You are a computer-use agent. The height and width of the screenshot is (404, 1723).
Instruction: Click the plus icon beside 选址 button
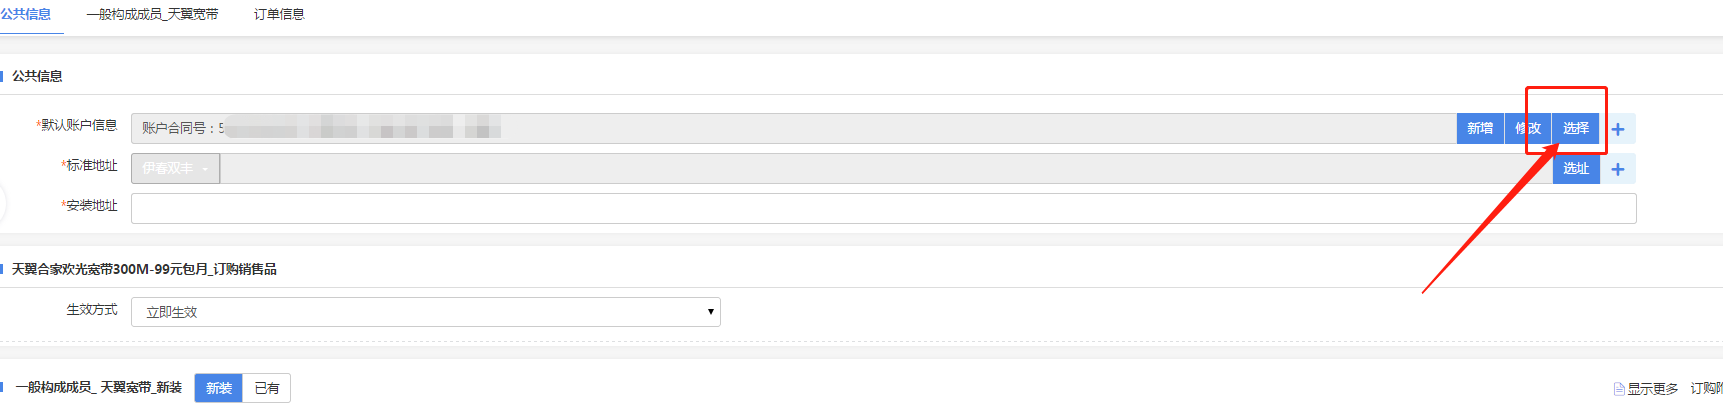tap(1618, 169)
